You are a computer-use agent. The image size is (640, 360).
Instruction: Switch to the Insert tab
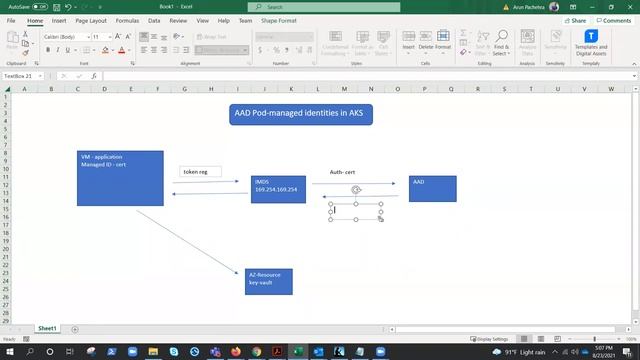tap(59, 20)
